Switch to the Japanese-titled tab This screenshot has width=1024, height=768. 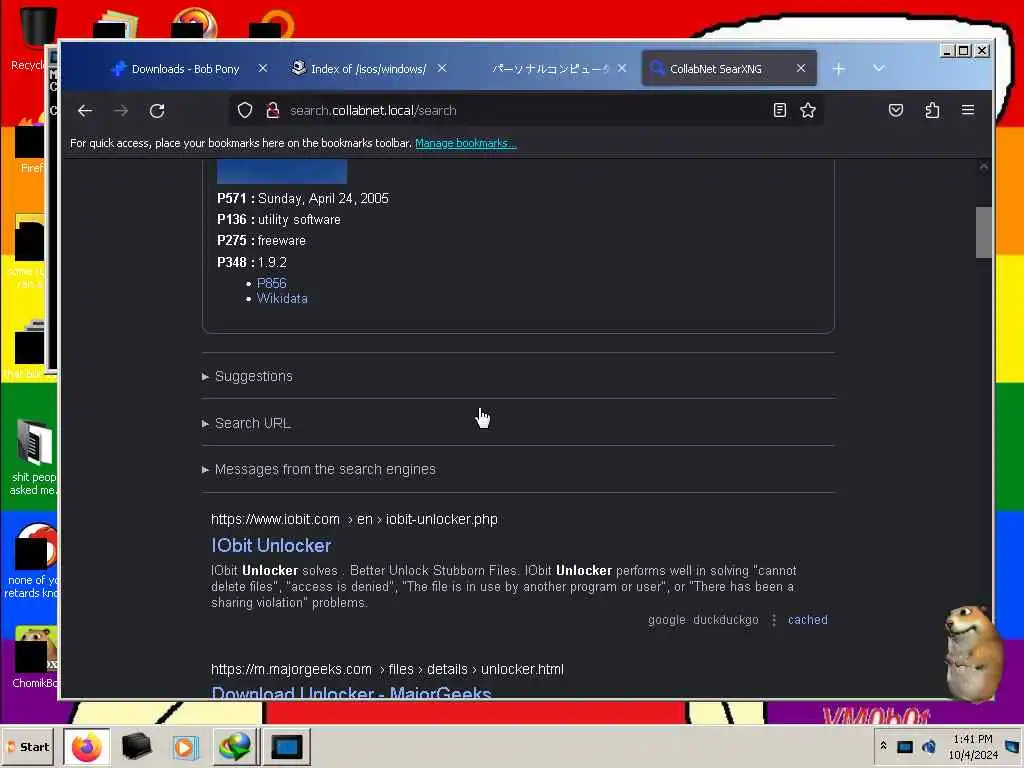pos(550,69)
